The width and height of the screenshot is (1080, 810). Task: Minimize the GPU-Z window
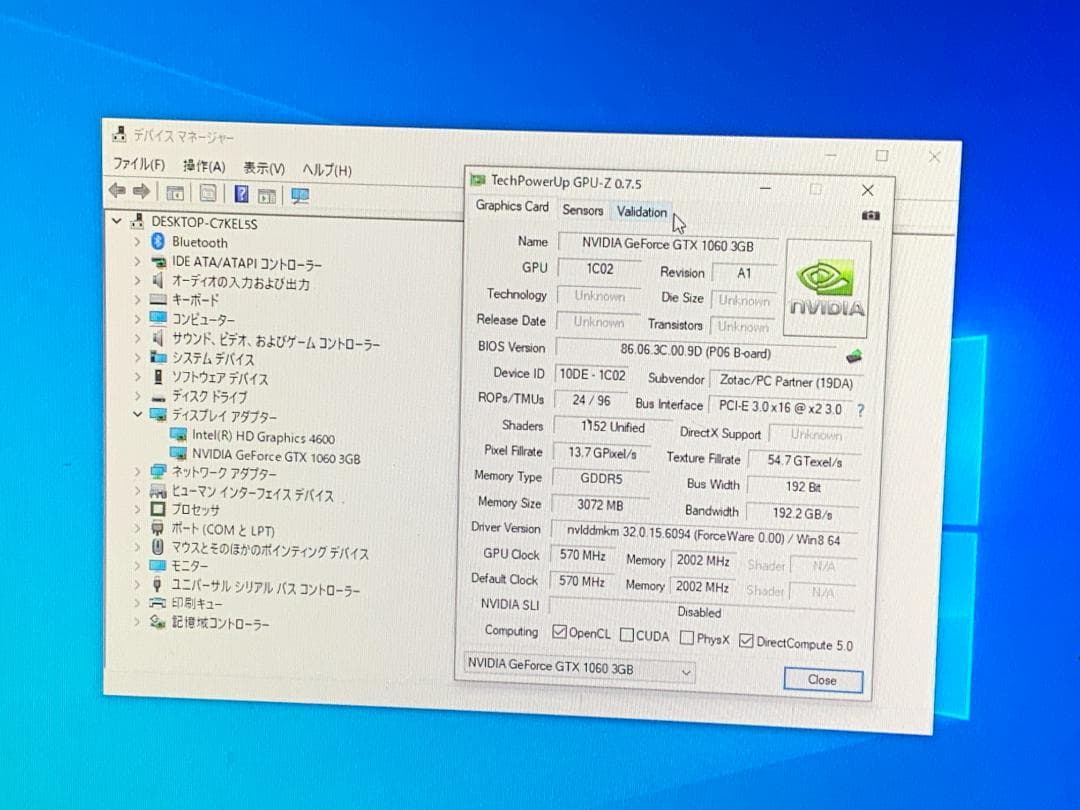(765, 187)
